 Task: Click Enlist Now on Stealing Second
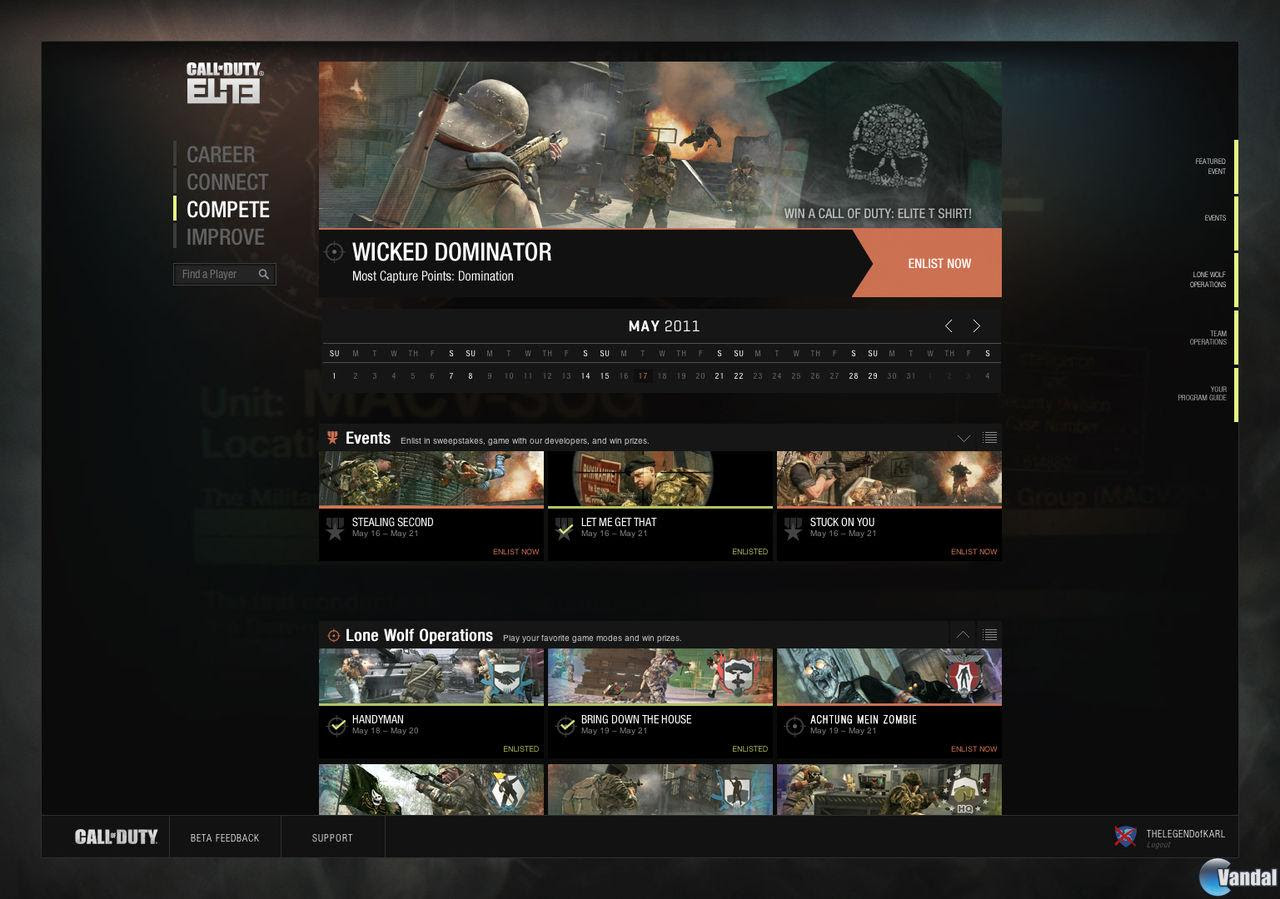[516, 552]
